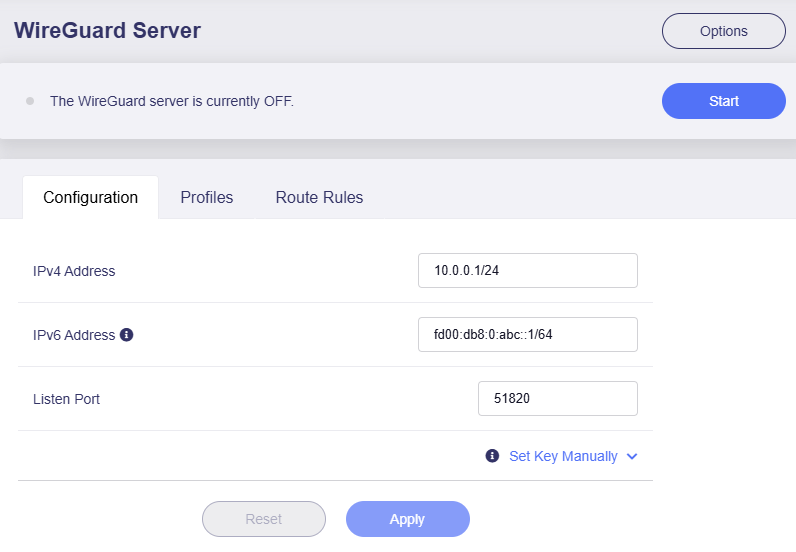Click the IPv4 Address label
The image size is (796, 552).
pos(74,271)
